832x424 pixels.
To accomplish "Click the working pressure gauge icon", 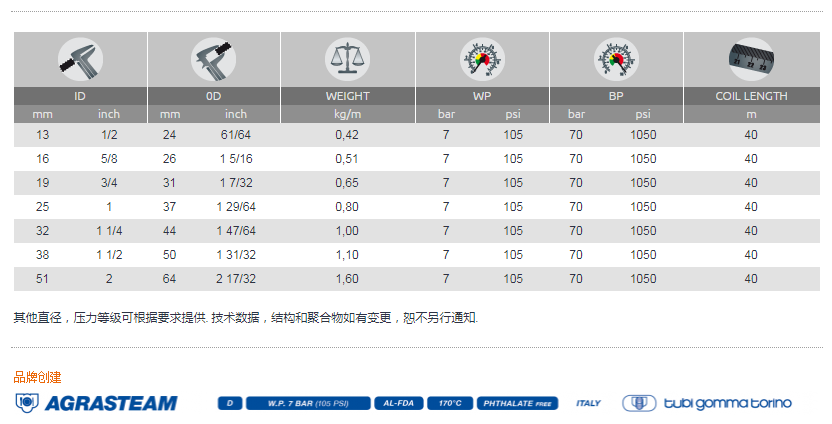I will [481, 59].
